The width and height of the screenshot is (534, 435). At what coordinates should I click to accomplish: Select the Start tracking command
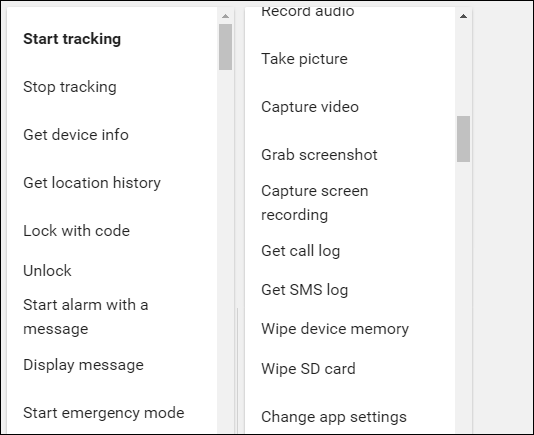(x=72, y=39)
